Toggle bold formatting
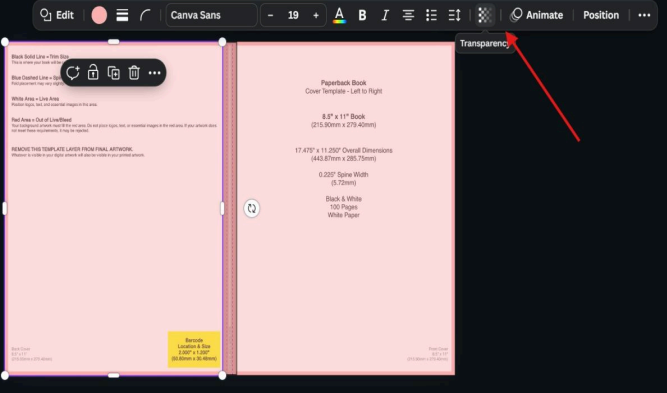Viewport: 667px width, 393px height. pos(362,15)
